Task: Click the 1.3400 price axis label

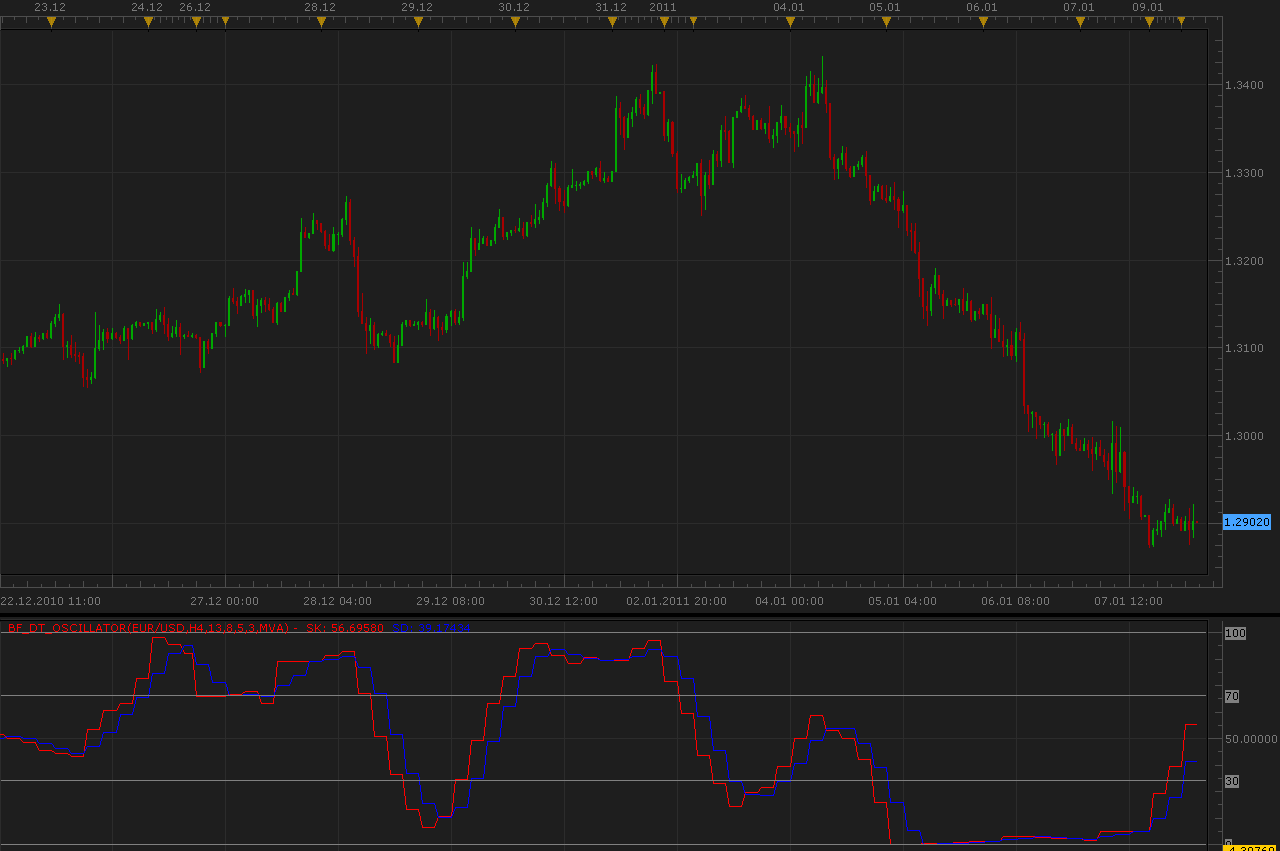Action: coord(1244,85)
